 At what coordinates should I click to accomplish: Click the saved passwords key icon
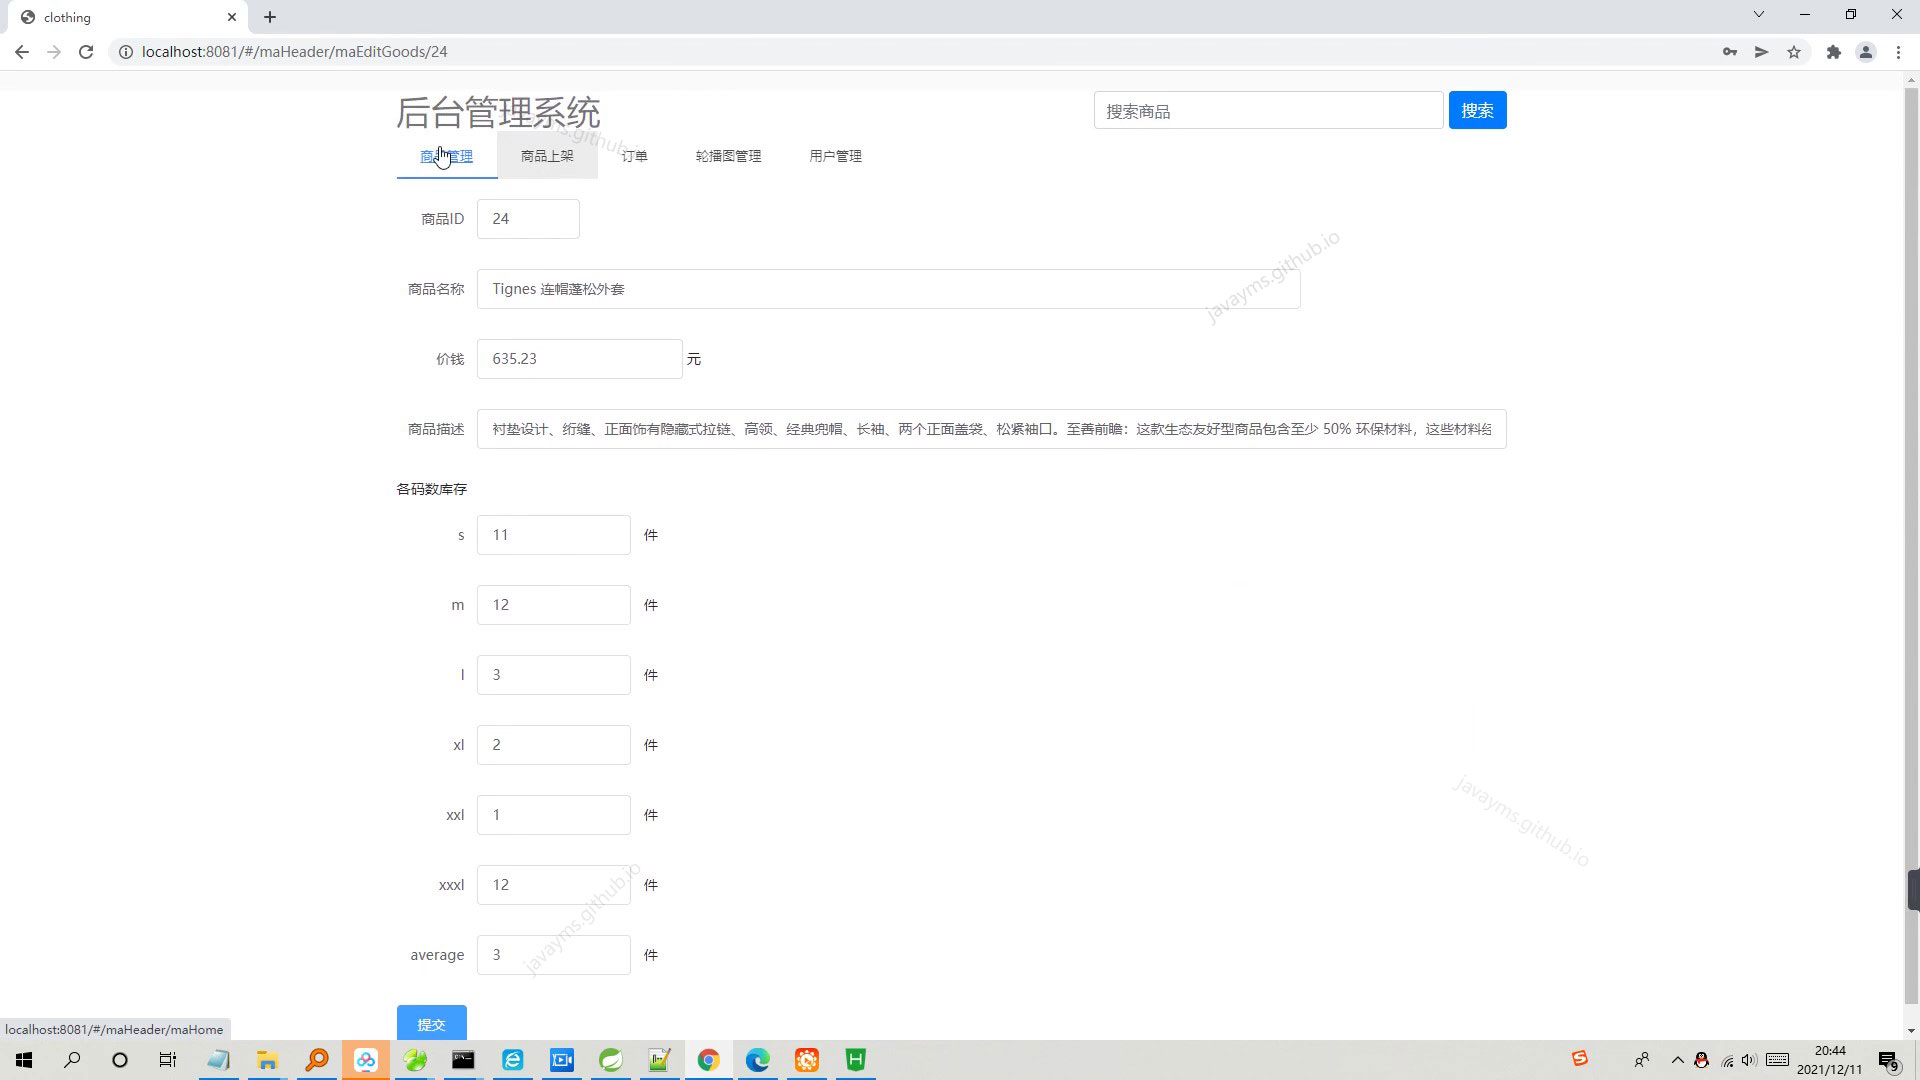click(1729, 52)
